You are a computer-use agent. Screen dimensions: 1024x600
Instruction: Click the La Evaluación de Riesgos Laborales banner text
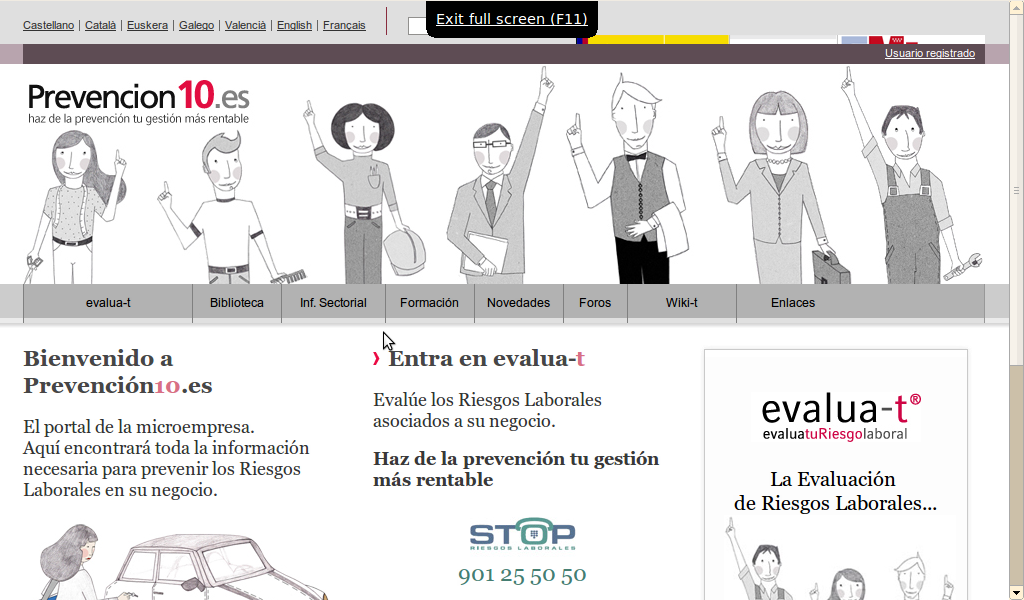click(835, 491)
